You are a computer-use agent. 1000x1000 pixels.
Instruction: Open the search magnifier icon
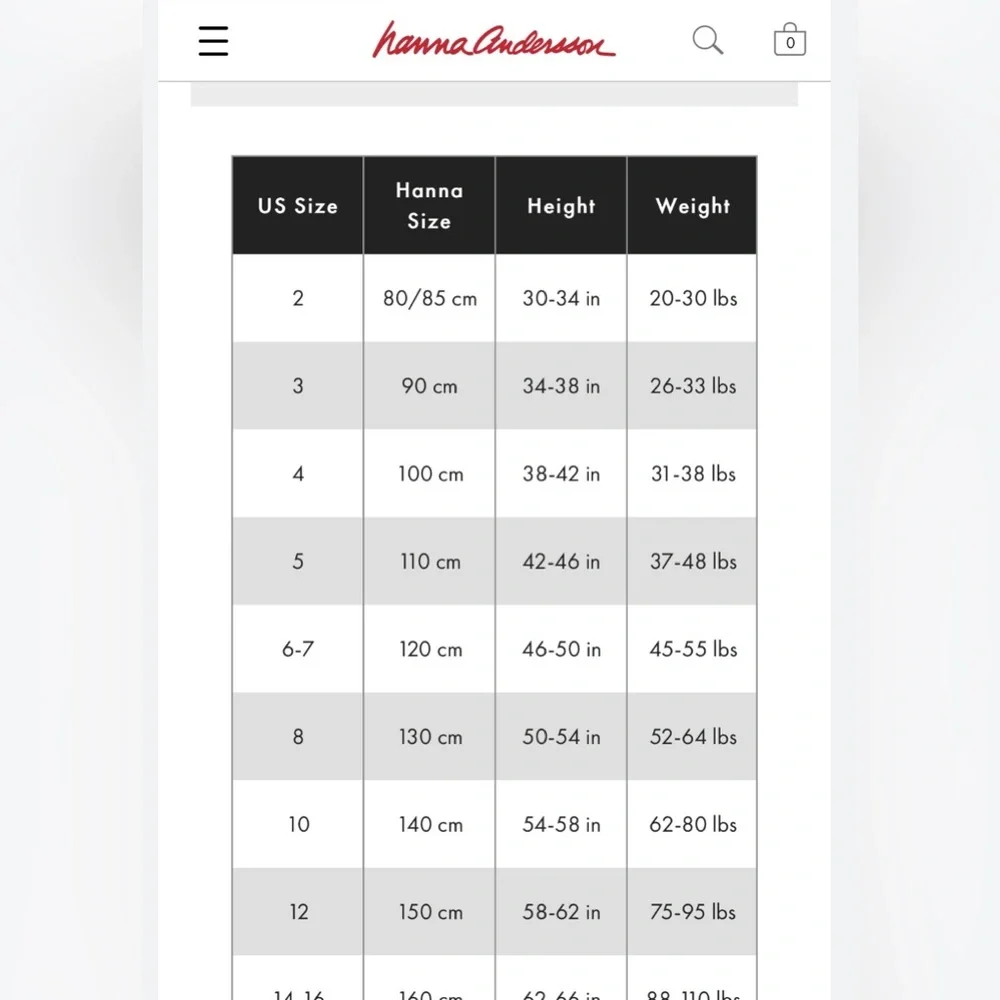708,40
